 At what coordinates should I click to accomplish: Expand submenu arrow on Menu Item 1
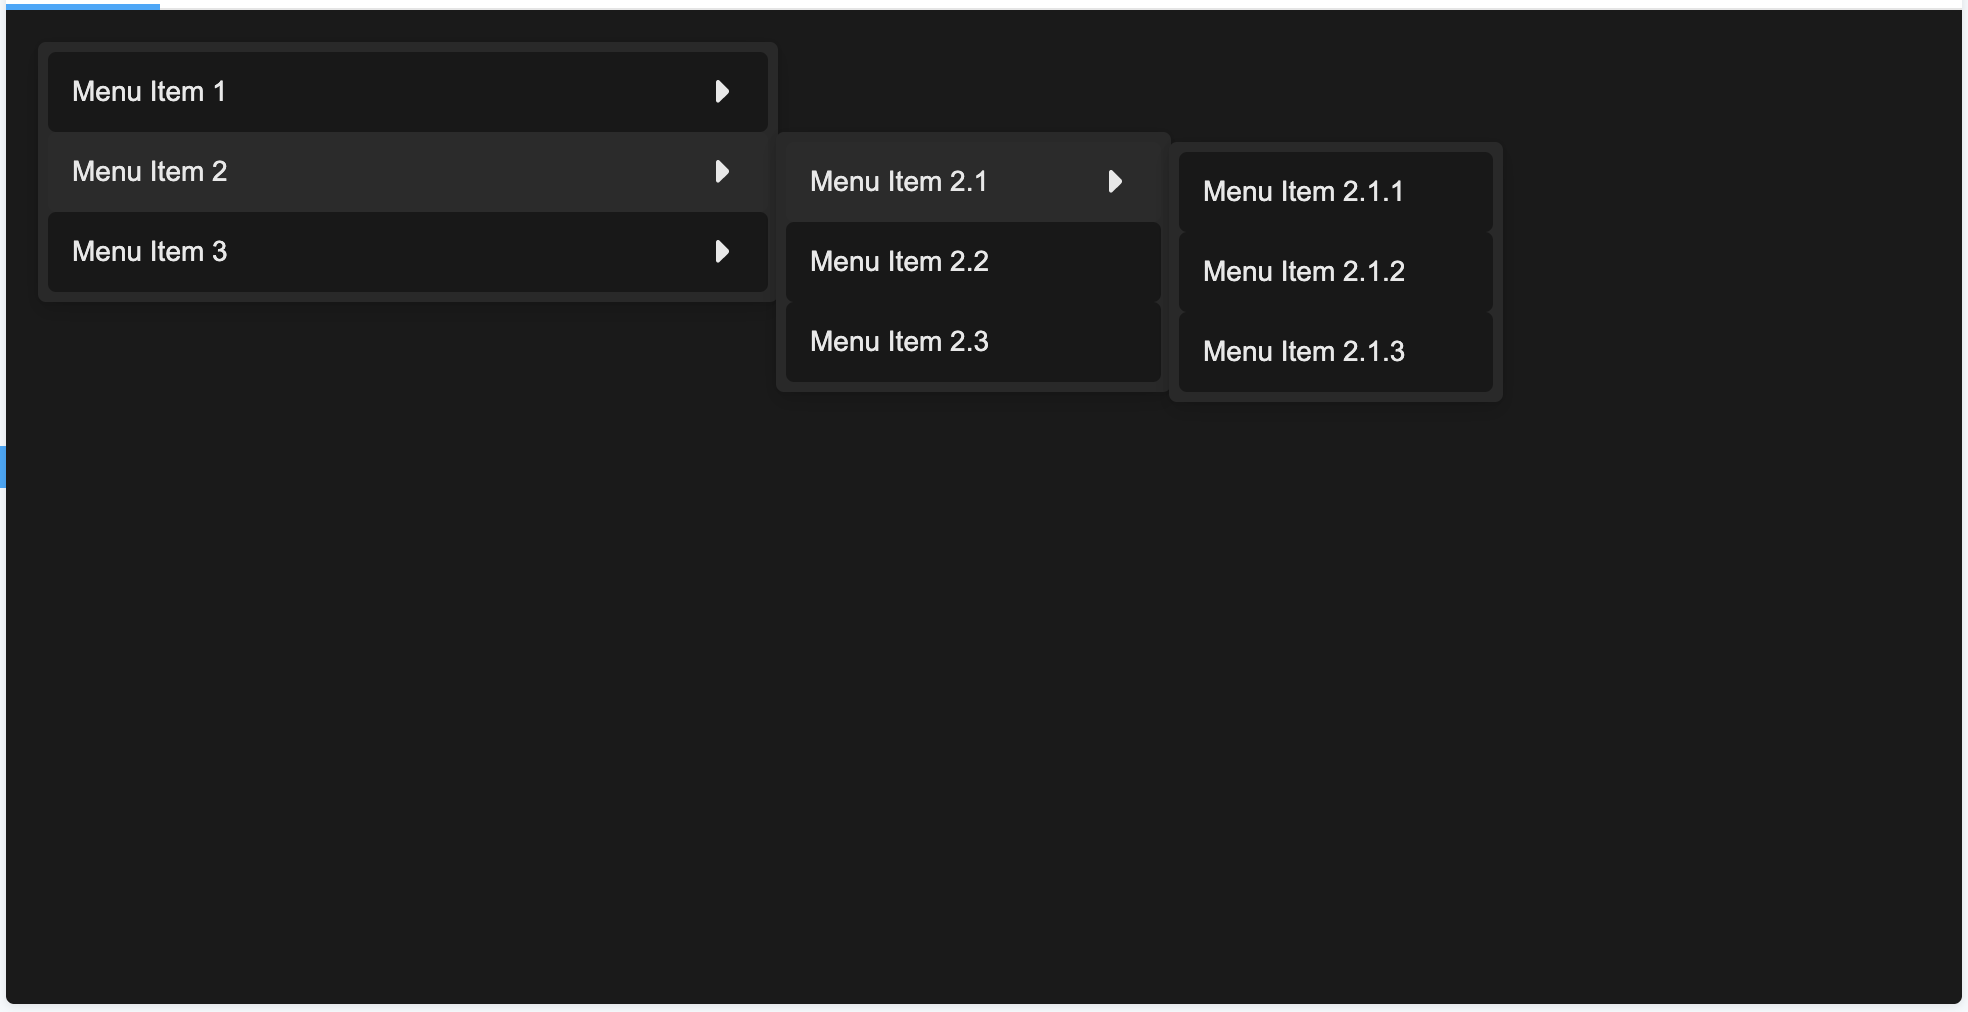[x=722, y=92]
